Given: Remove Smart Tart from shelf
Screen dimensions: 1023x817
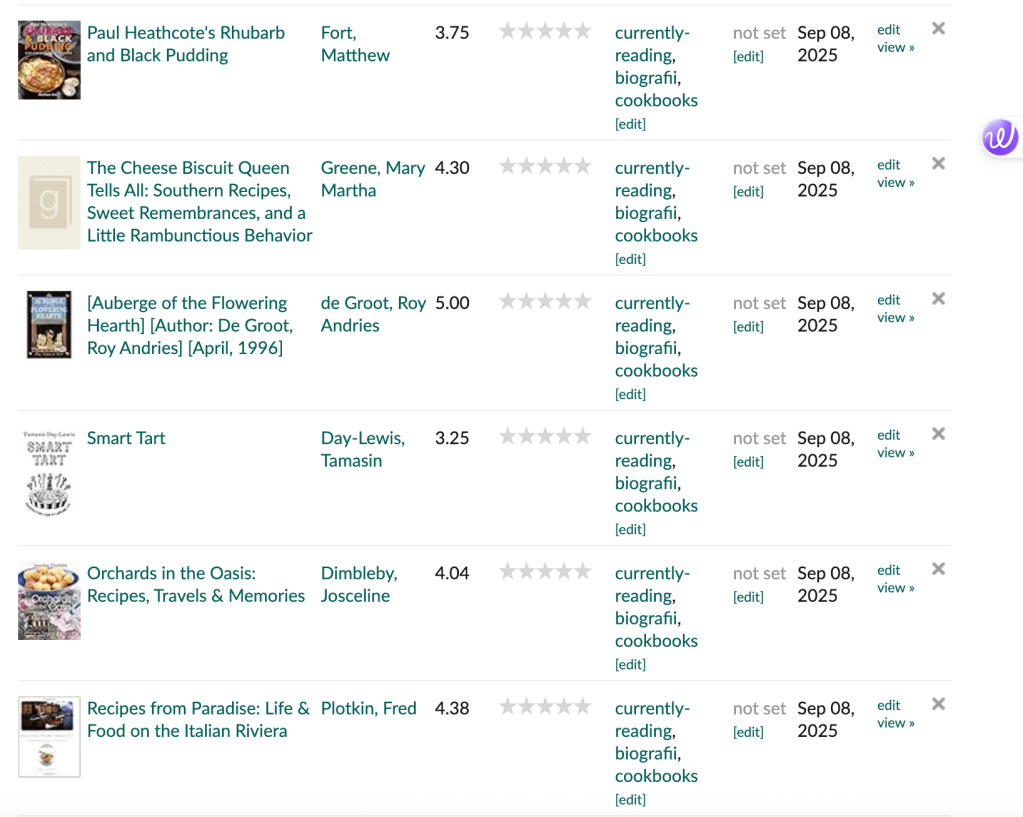Looking at the screenshot, I should pyautogui.click(x=938, y=434).
